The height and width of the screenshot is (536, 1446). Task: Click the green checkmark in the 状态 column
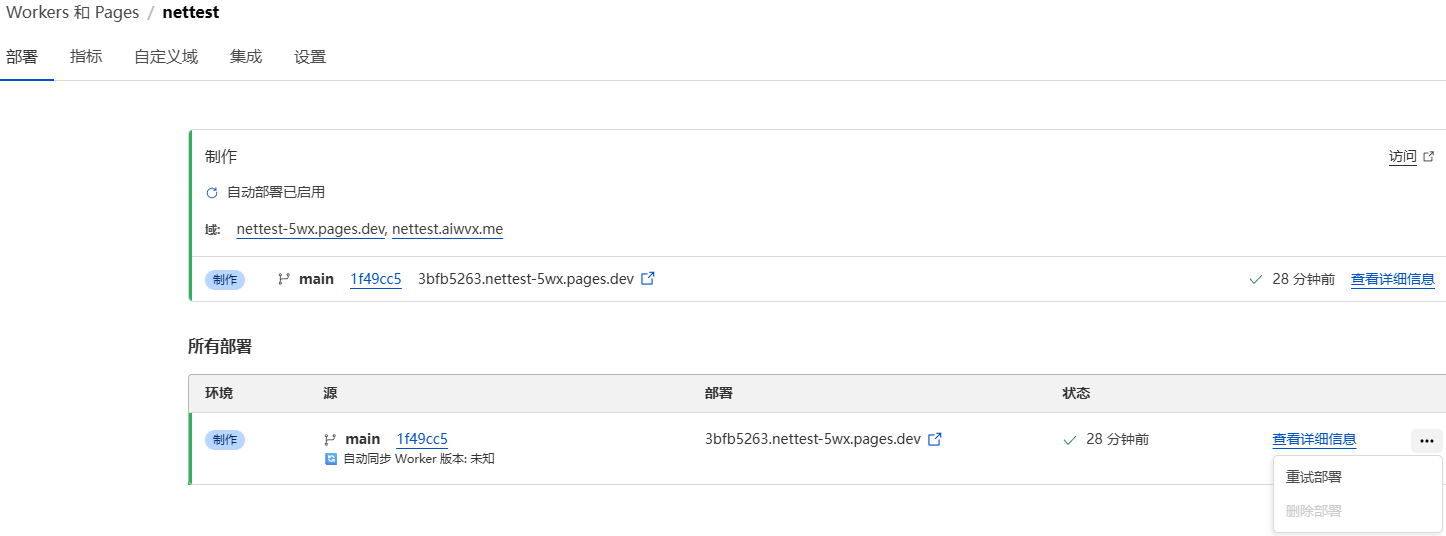(x=1070, y=439)
